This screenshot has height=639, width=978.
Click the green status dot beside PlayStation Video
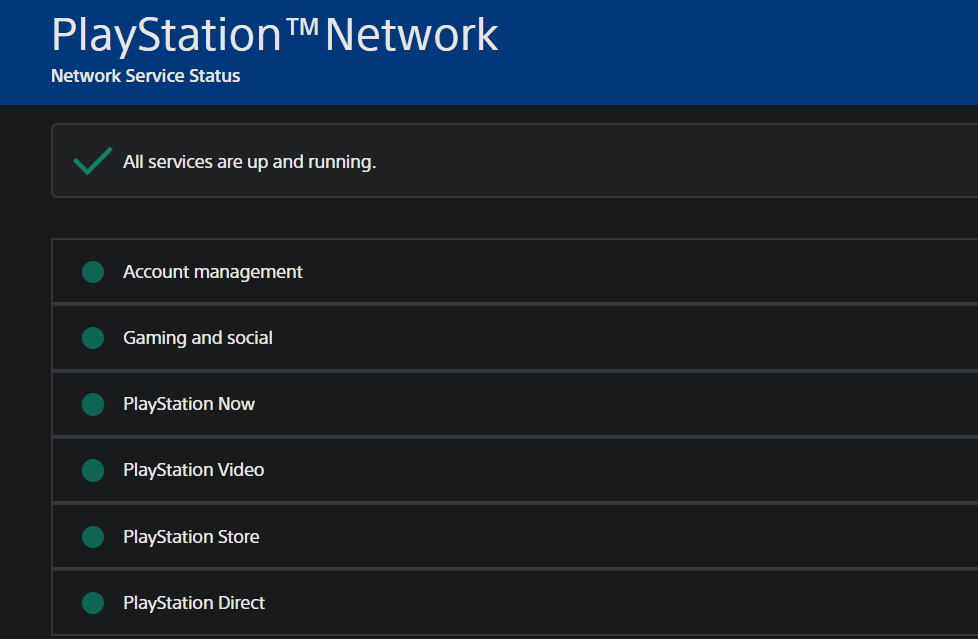(x=92, y=470)
